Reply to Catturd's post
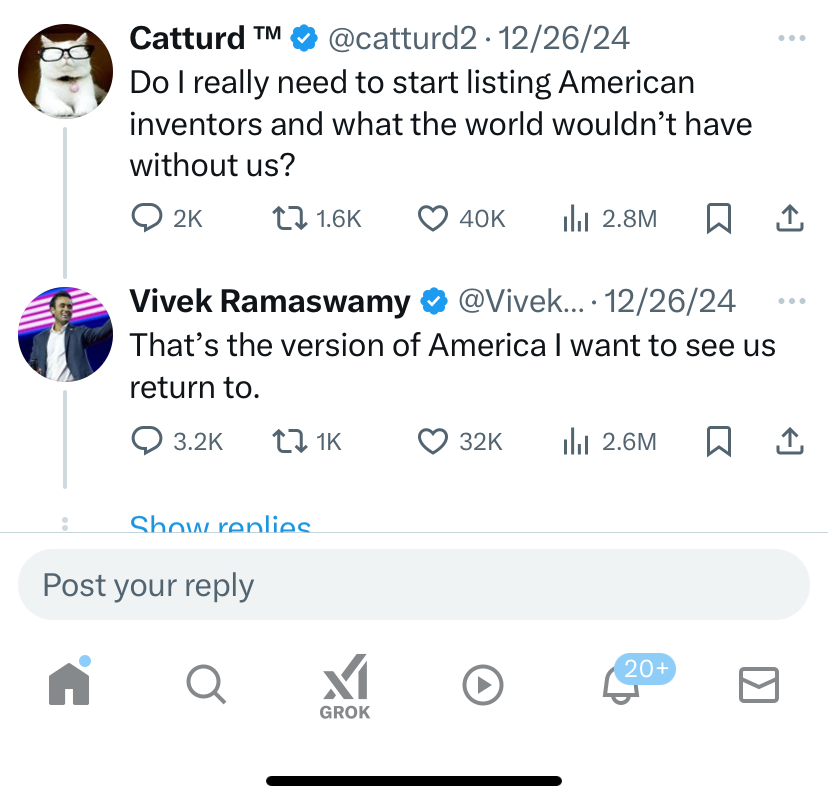The image size is (828, 802). pos(147,218)
